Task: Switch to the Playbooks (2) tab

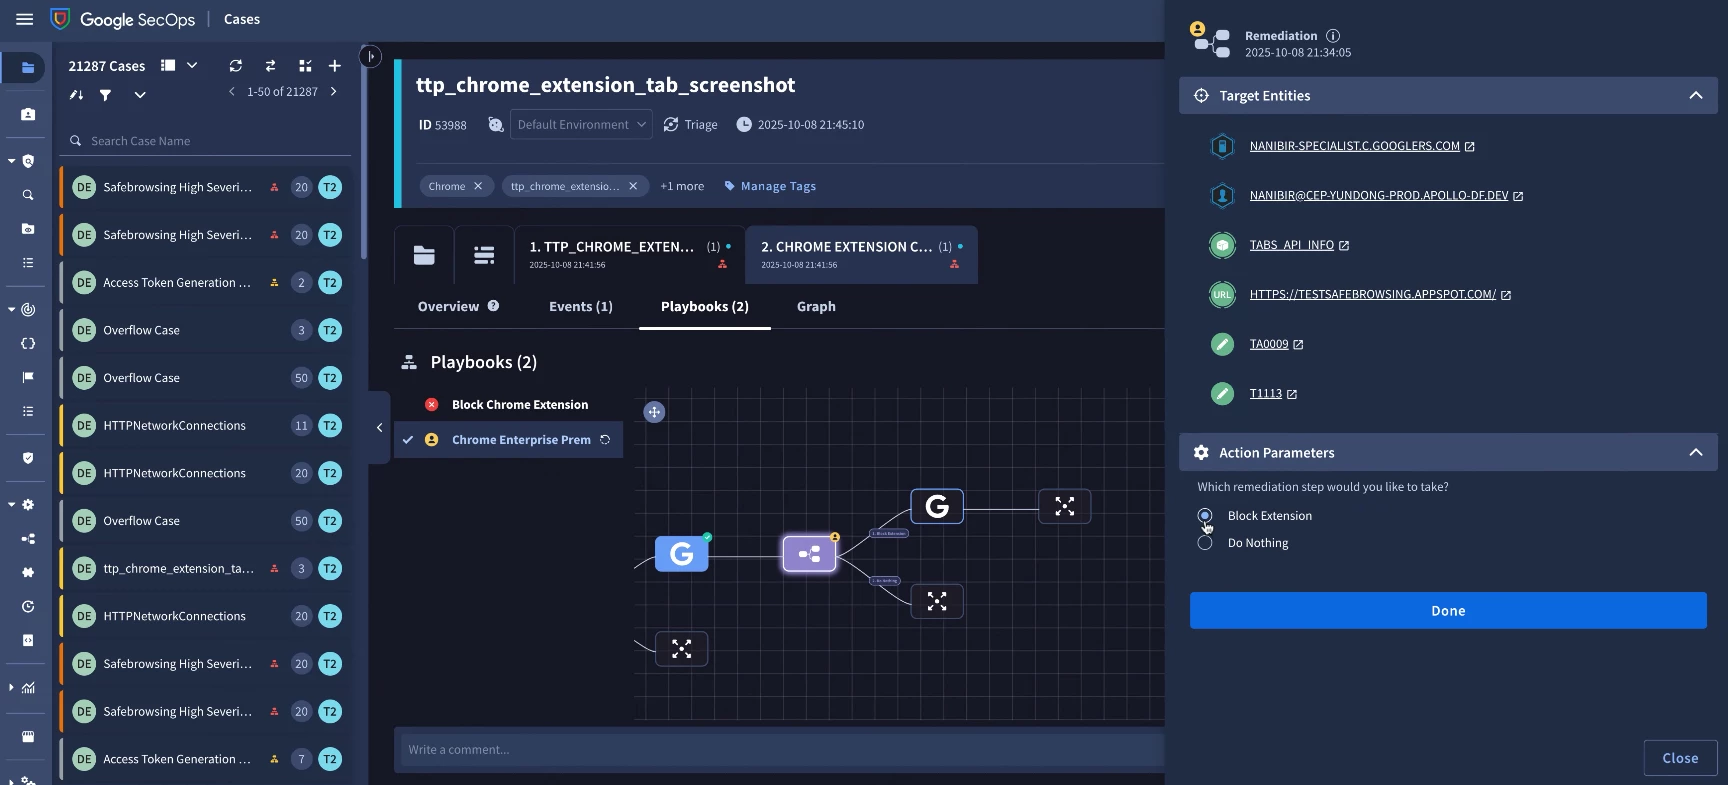Action: (x=705, y=307)
